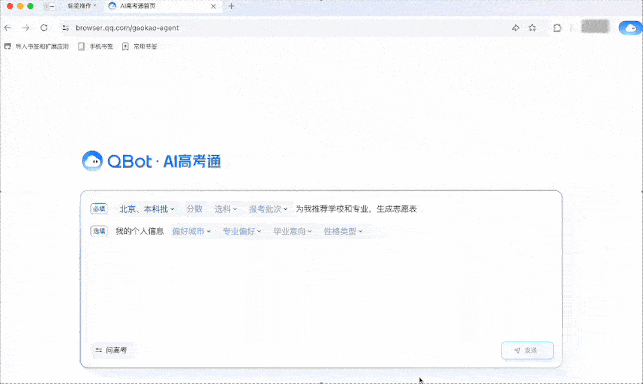Open the 选科 subject selection dropdown

226,209
